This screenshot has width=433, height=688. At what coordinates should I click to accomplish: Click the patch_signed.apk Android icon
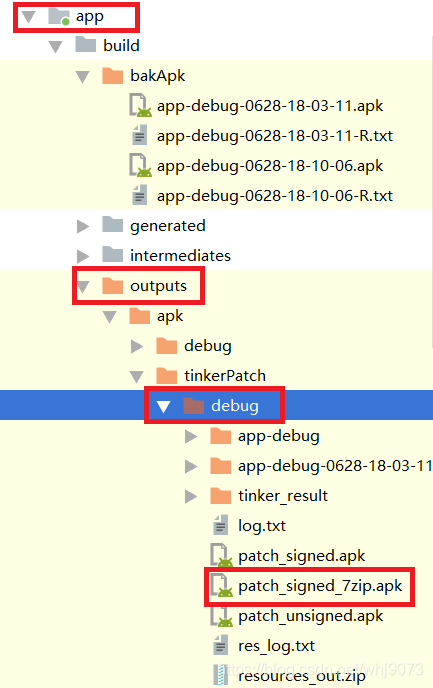click(x=222, y=555)
